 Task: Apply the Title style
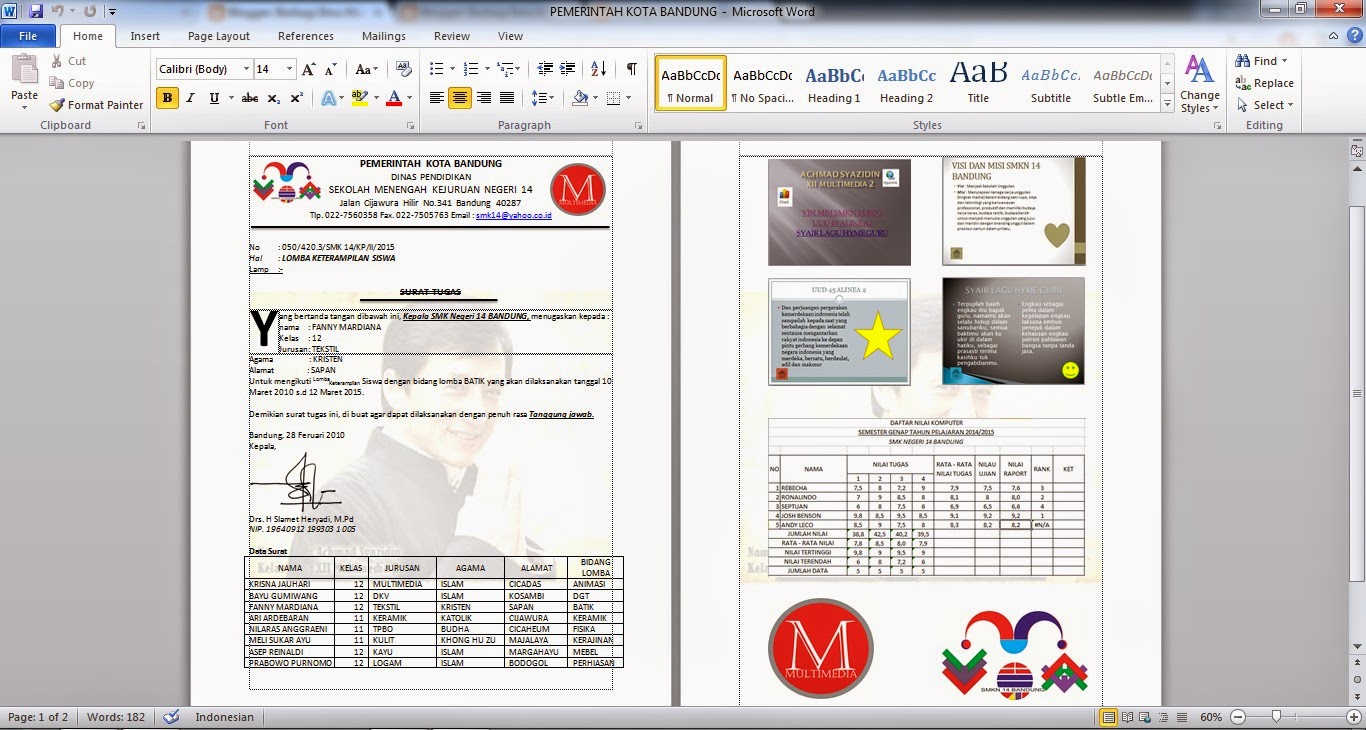click(978, 83)
